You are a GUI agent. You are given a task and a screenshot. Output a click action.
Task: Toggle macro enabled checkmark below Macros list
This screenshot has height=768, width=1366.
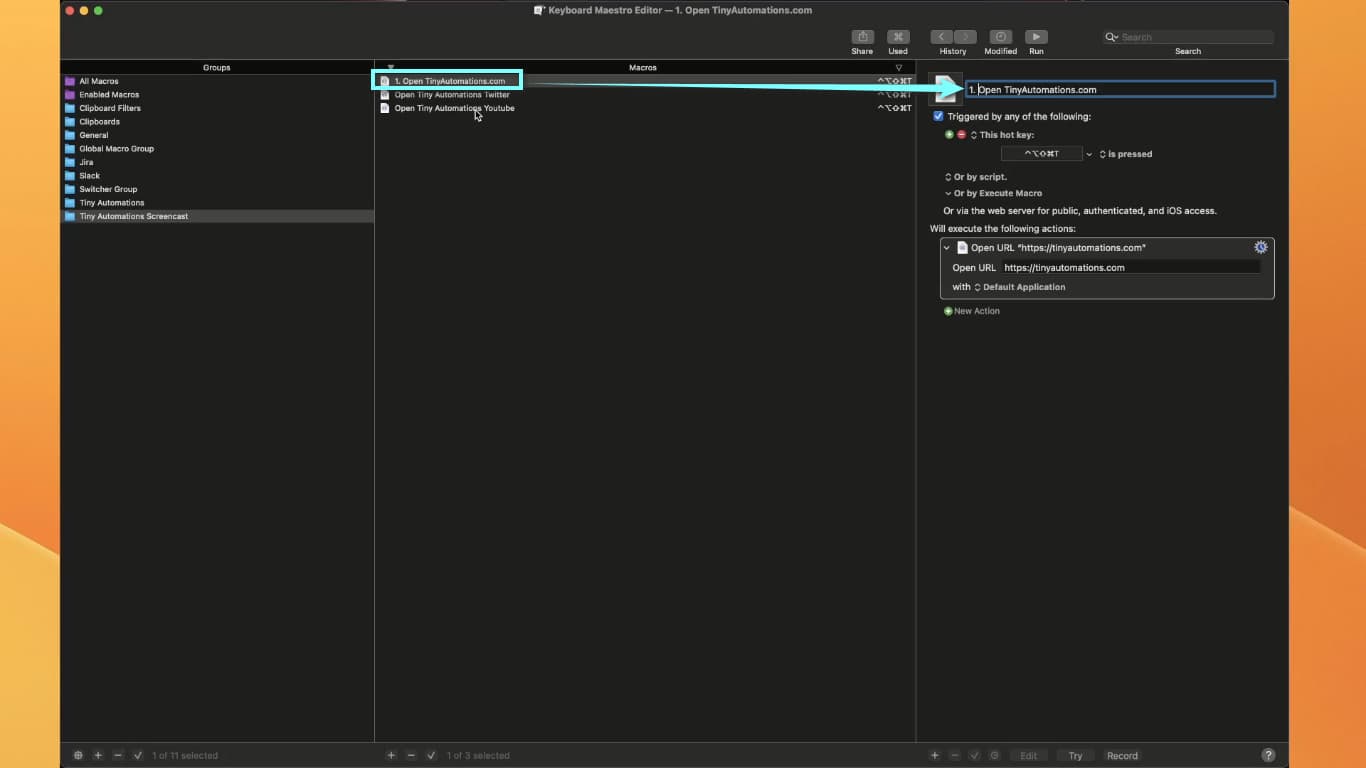(431, 755)
